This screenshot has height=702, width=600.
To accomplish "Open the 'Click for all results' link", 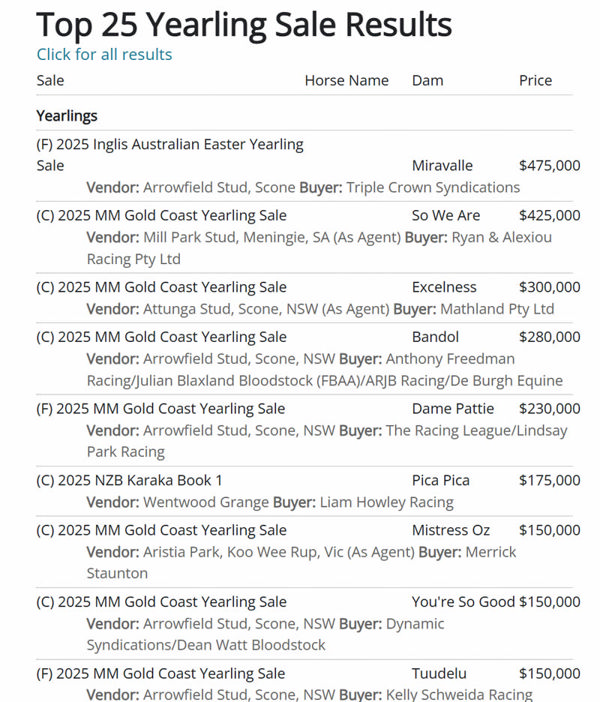I will click(104, 54).
